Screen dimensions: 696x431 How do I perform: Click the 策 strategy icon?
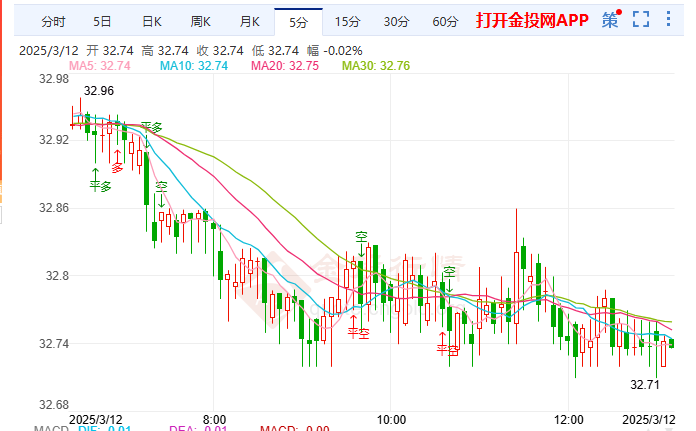611,20
